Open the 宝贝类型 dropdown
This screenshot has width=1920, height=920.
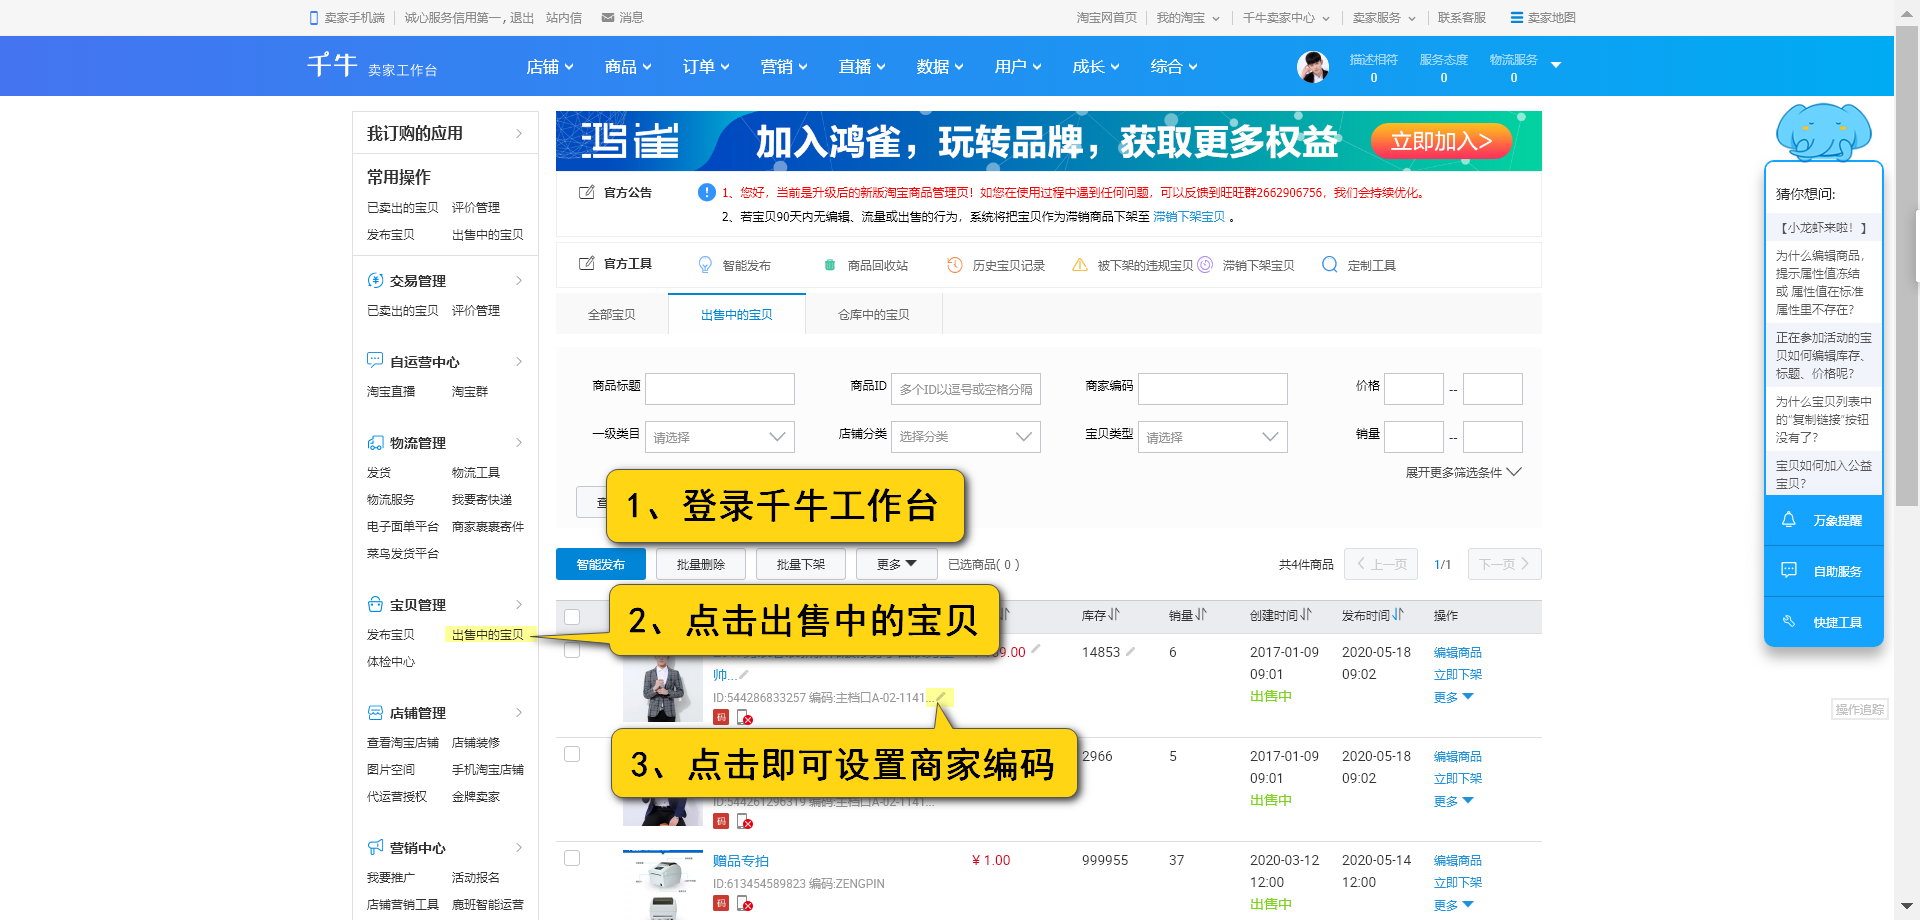click(1213, 437)
